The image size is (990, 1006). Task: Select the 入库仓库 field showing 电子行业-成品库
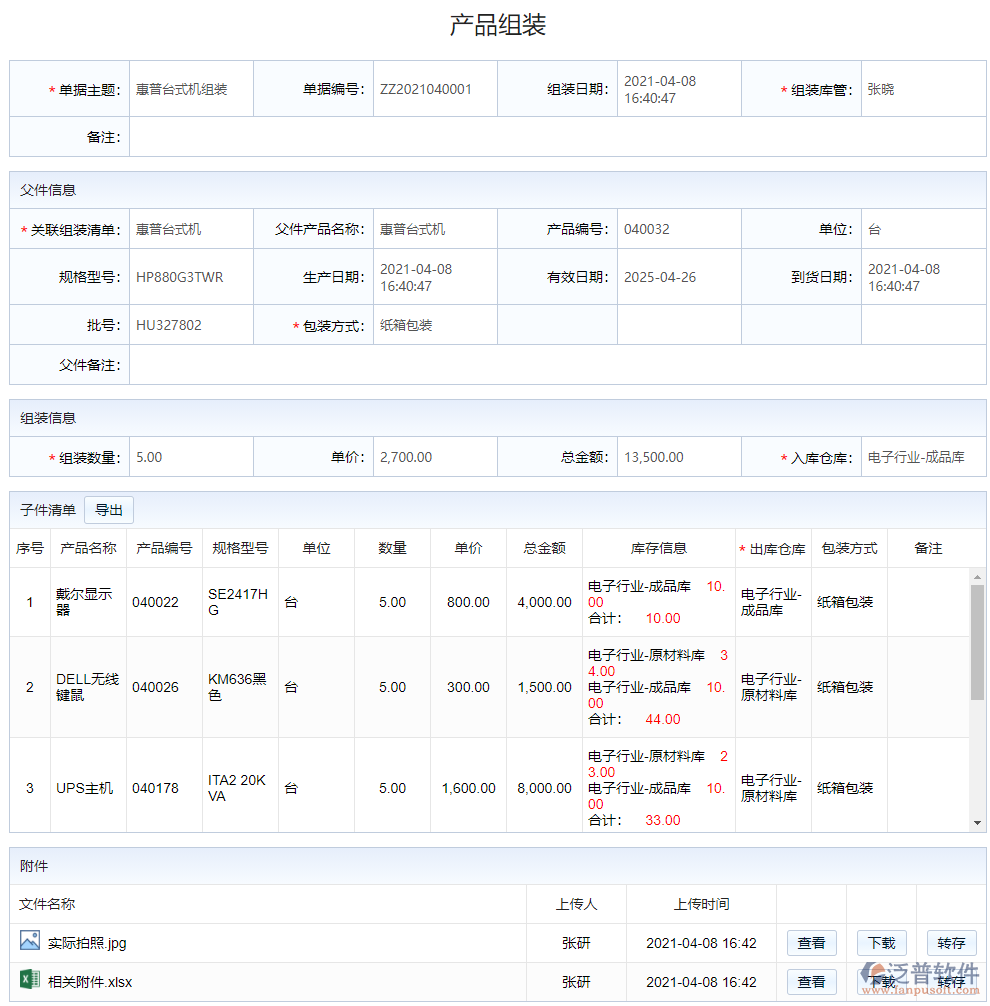tap(920, 456)
